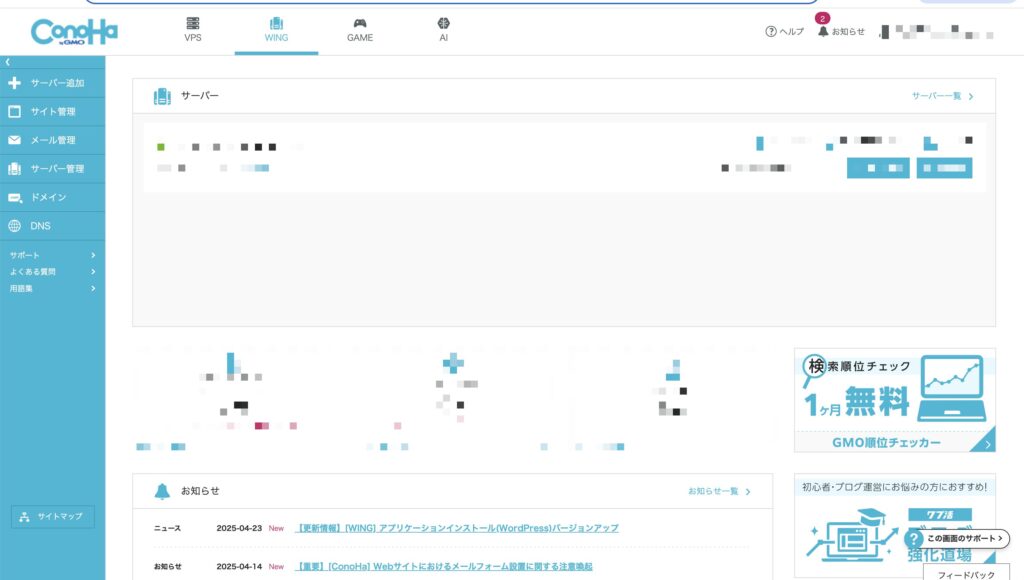Click the envelope icon beside メール管理
This screenshot has width=1024, height=580.
click(14, 140)
